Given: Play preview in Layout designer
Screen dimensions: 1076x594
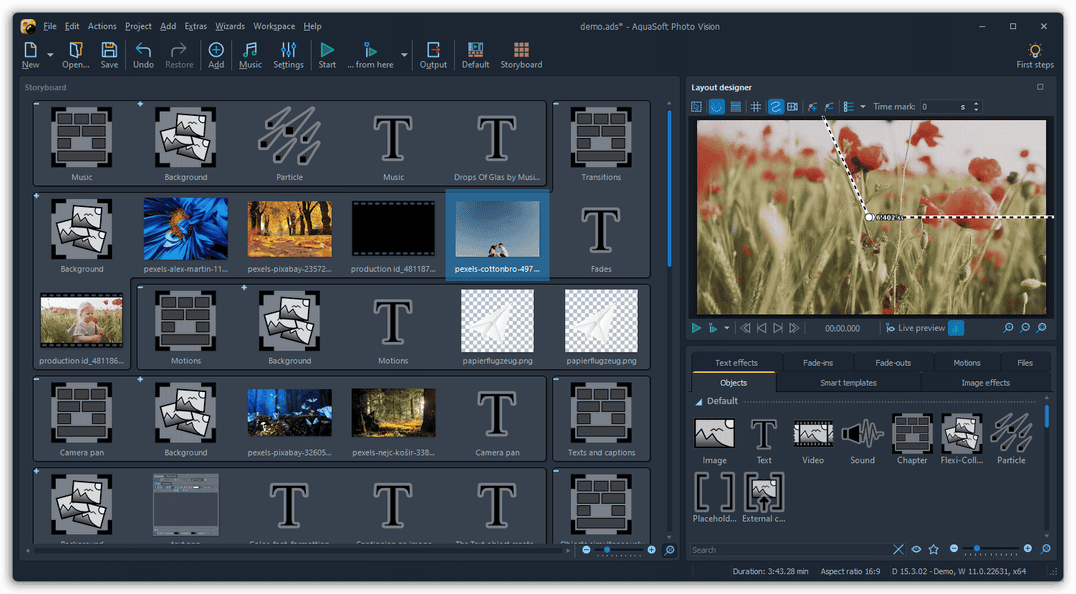Looking at the screenshot, I should click(696, 328).
